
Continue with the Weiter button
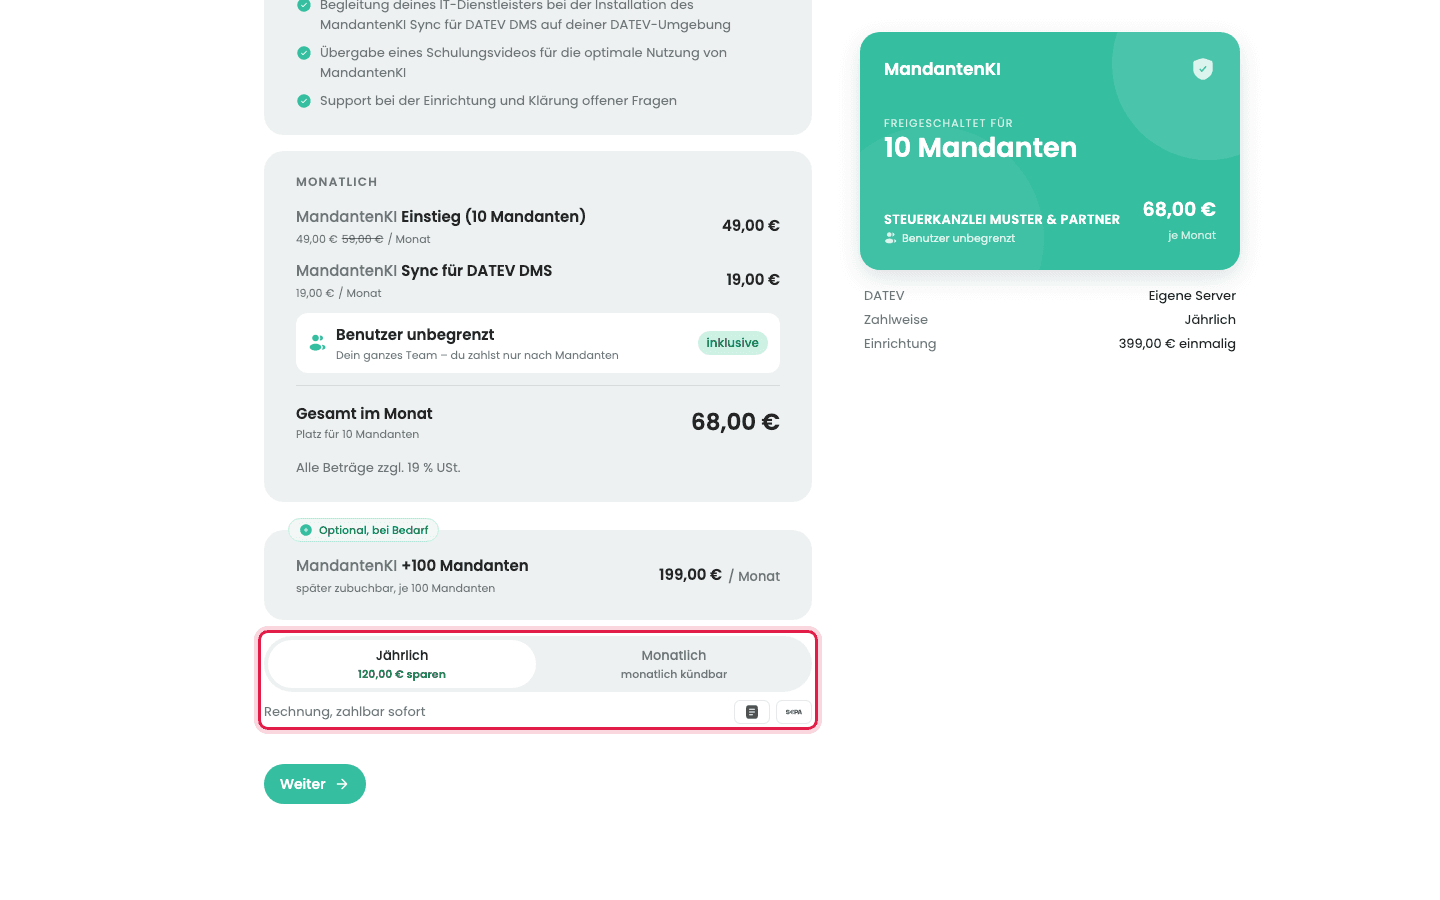click(315, 784)
